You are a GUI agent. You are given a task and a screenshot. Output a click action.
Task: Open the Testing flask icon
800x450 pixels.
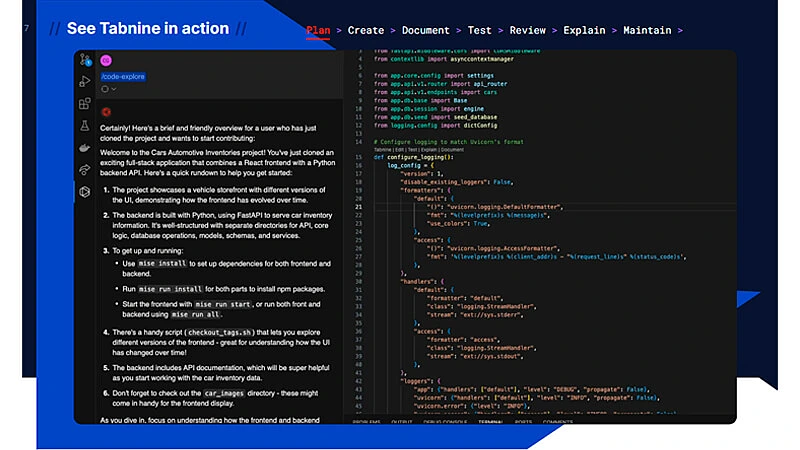point(85,126)
